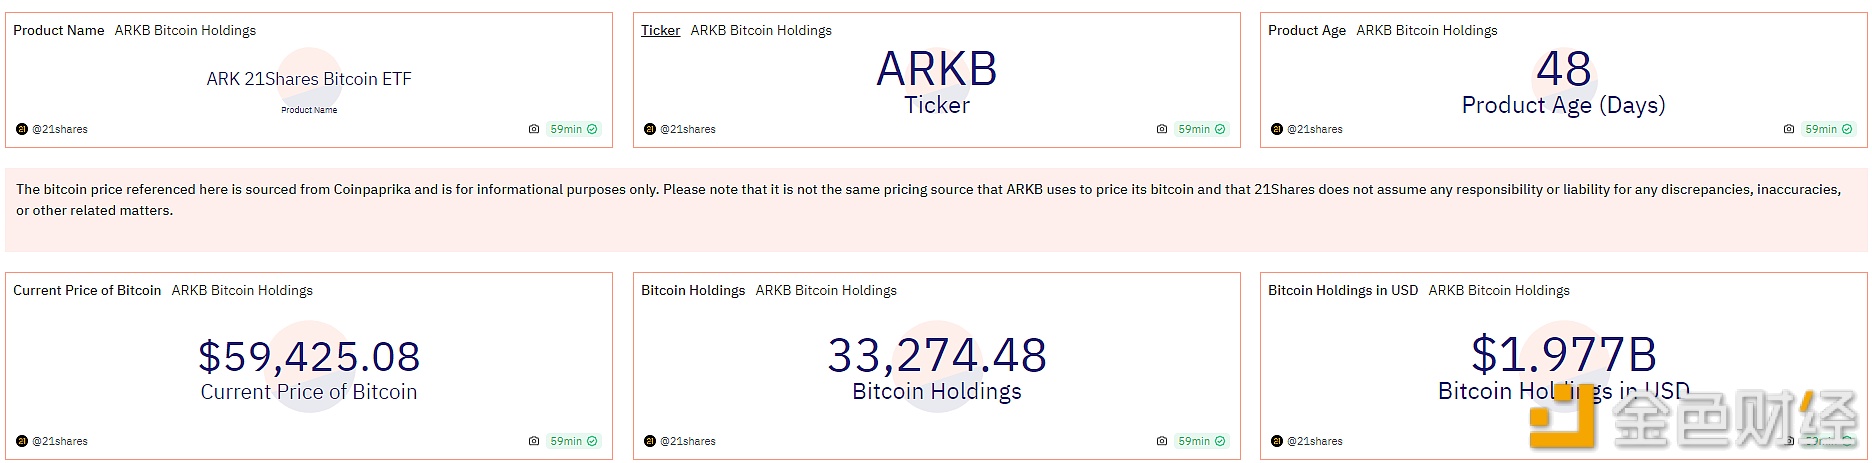Click camera icon in Product Name panel
1872x463 pixels.
click(534, 129)
